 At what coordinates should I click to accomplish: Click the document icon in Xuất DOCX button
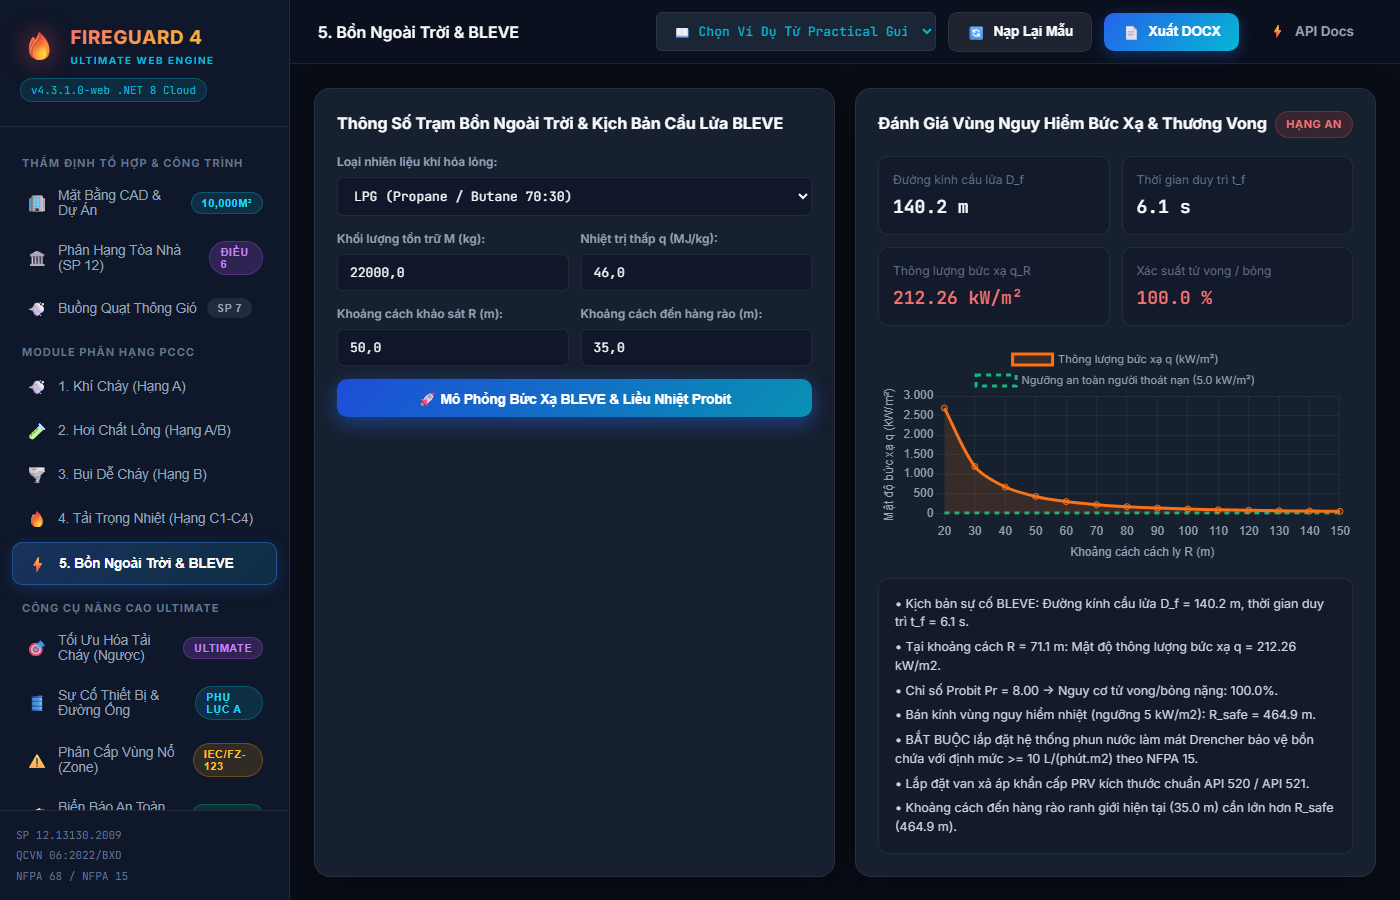pos(1131,33)
